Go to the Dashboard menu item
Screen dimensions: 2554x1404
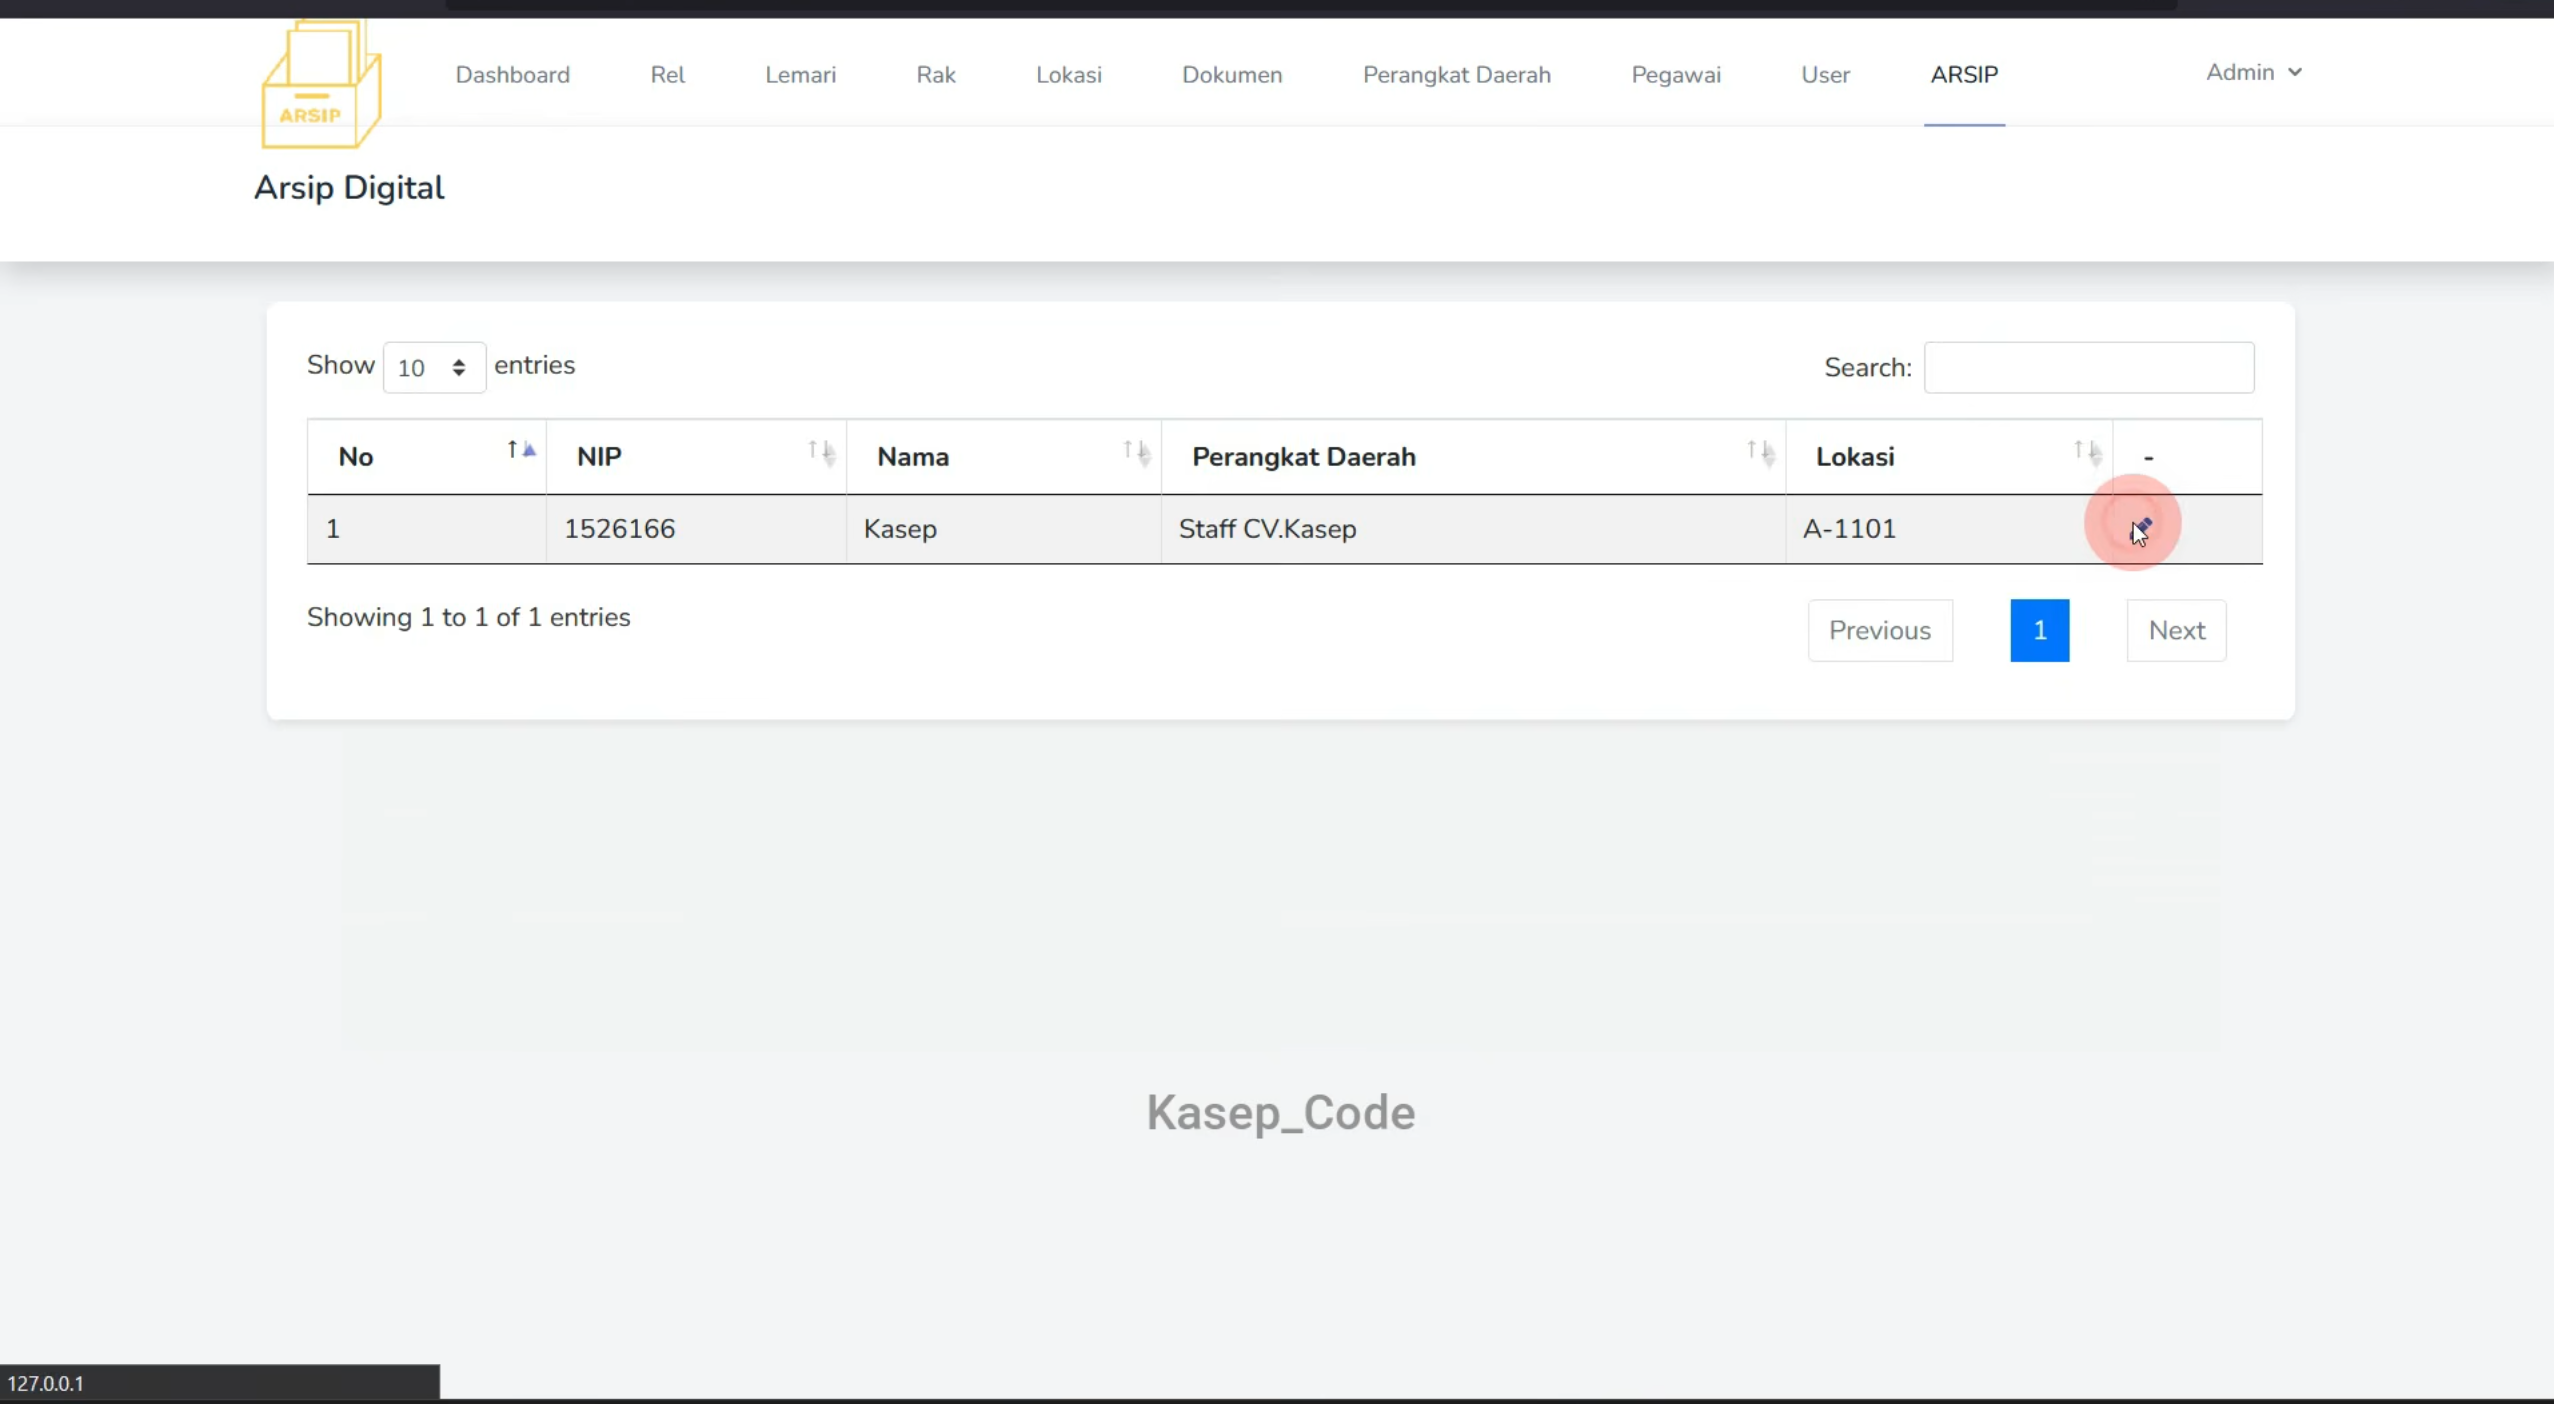pos(513,75)
